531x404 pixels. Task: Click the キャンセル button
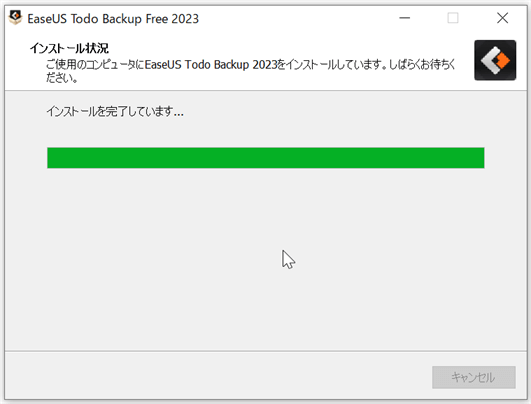474,377
